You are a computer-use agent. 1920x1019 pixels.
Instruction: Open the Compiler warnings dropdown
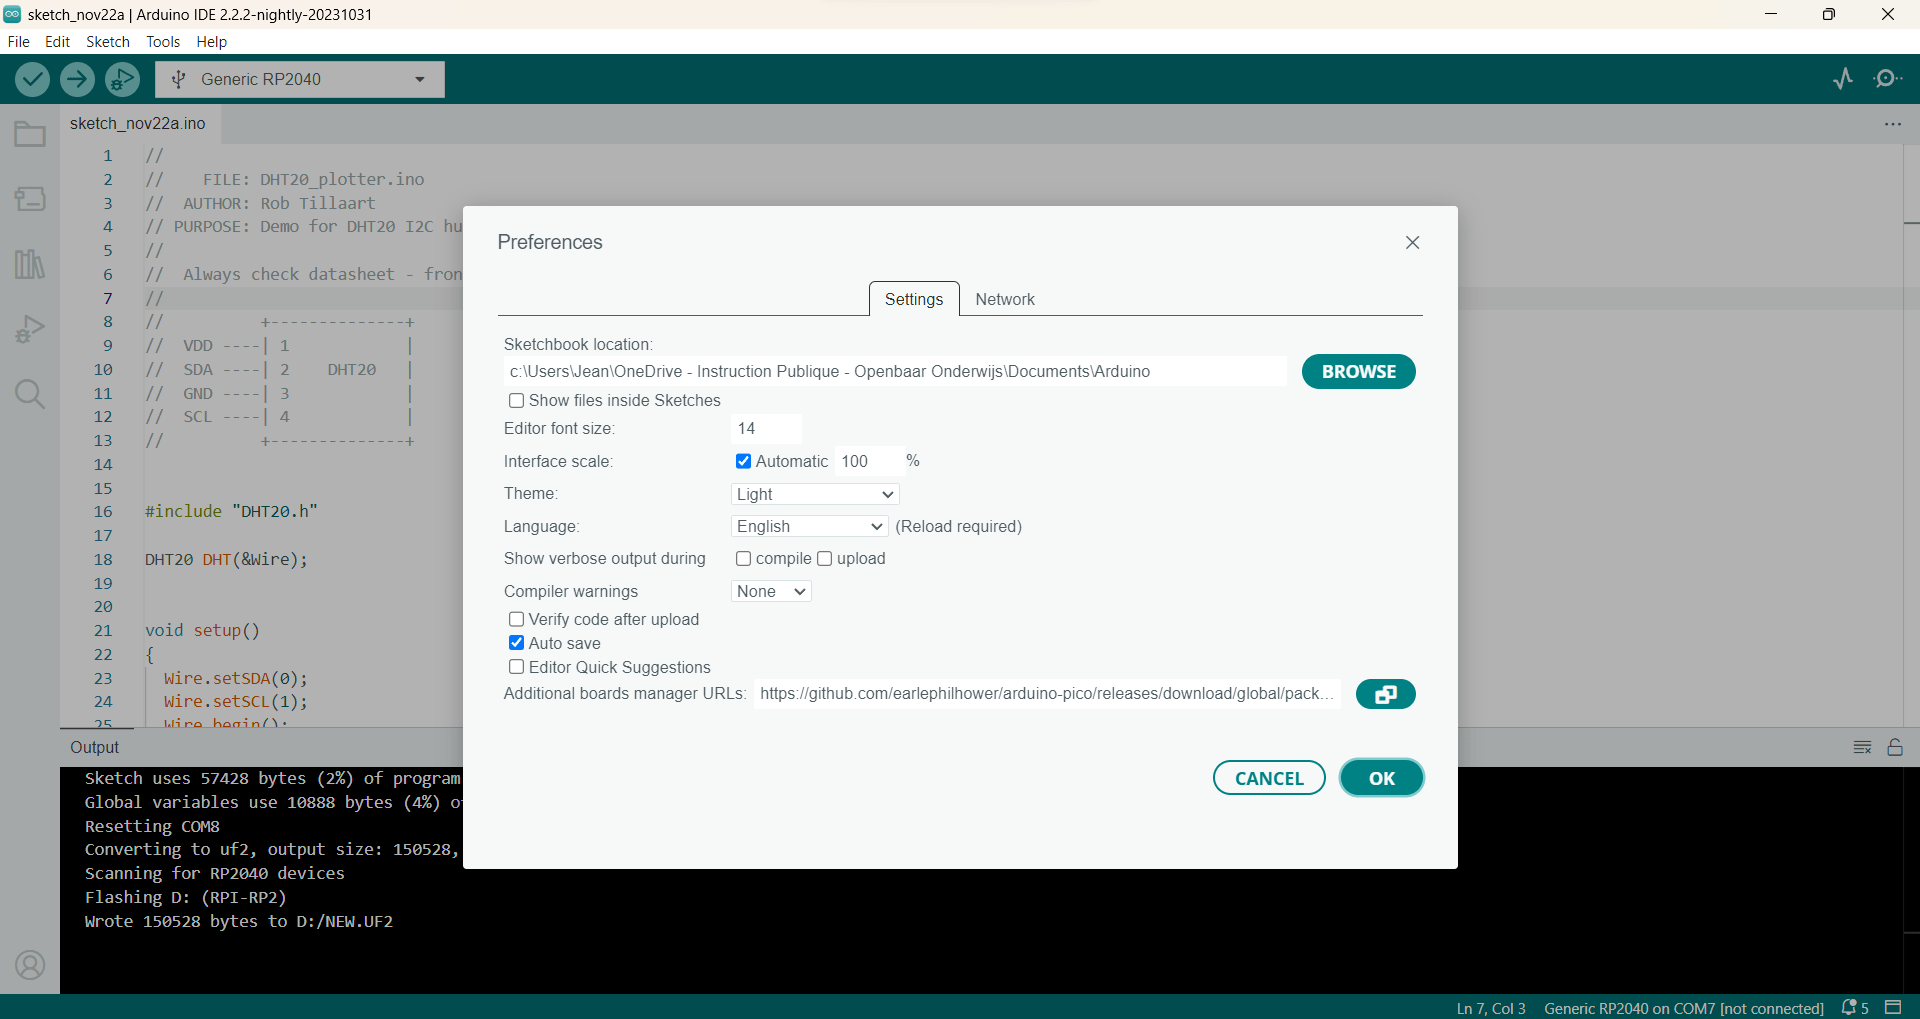(771, 591)
